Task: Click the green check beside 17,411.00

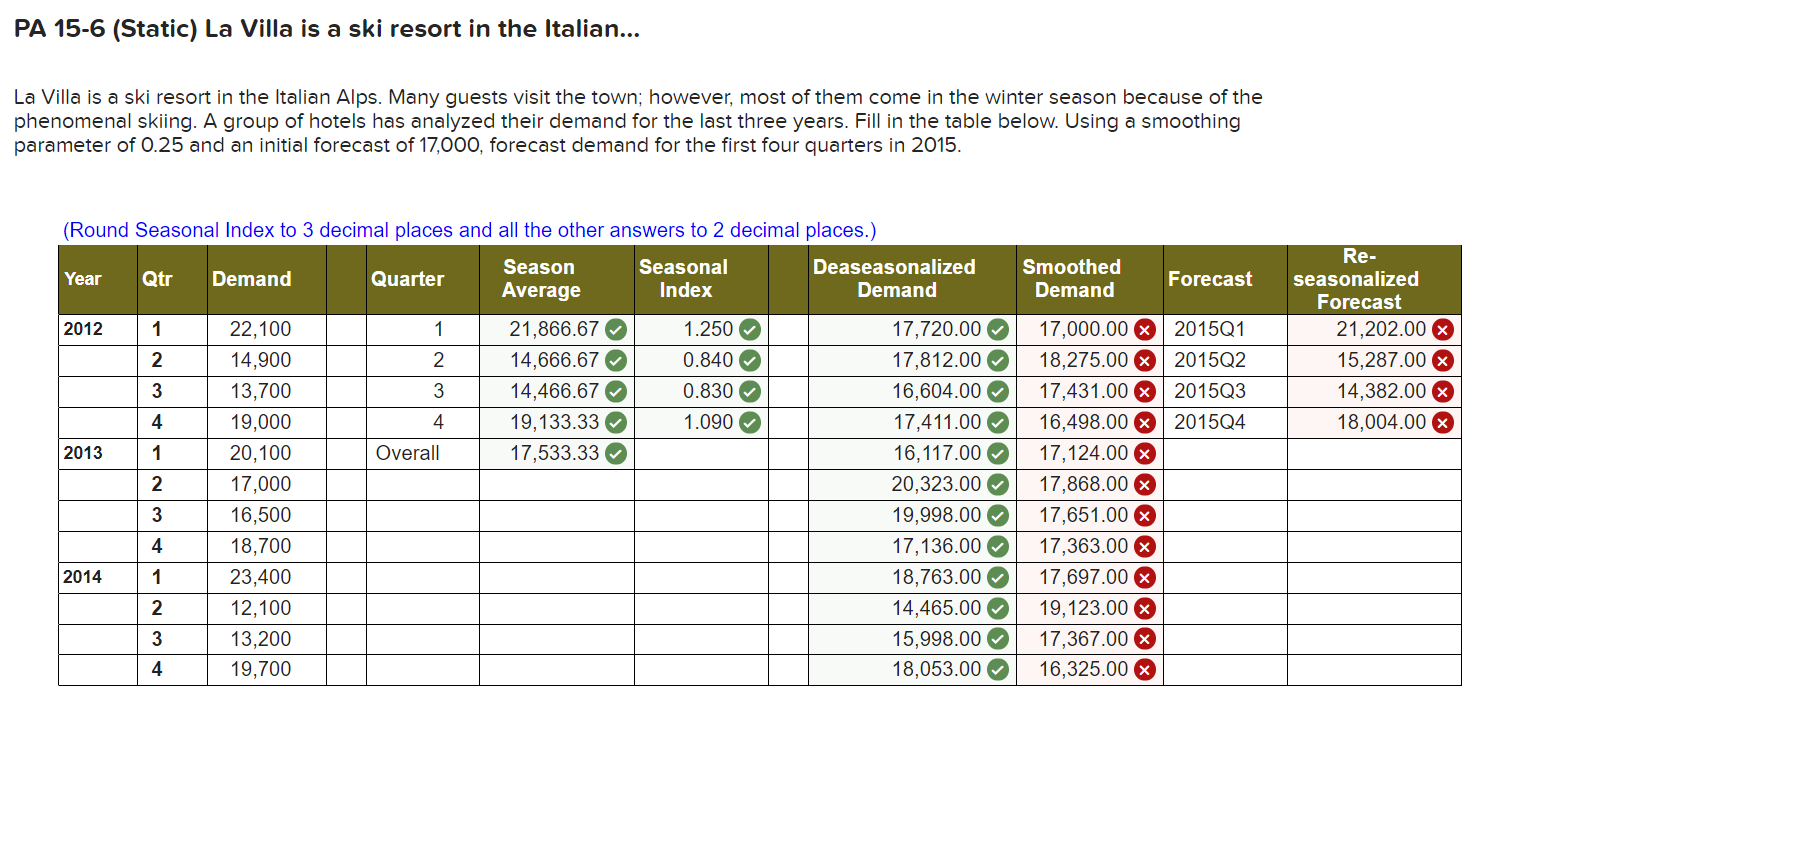Action: (x=998, y=423)
